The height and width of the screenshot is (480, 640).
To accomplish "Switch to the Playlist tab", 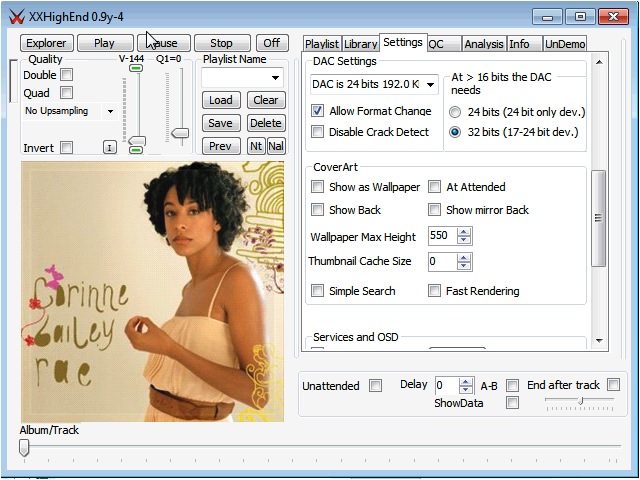I will 322,44.
